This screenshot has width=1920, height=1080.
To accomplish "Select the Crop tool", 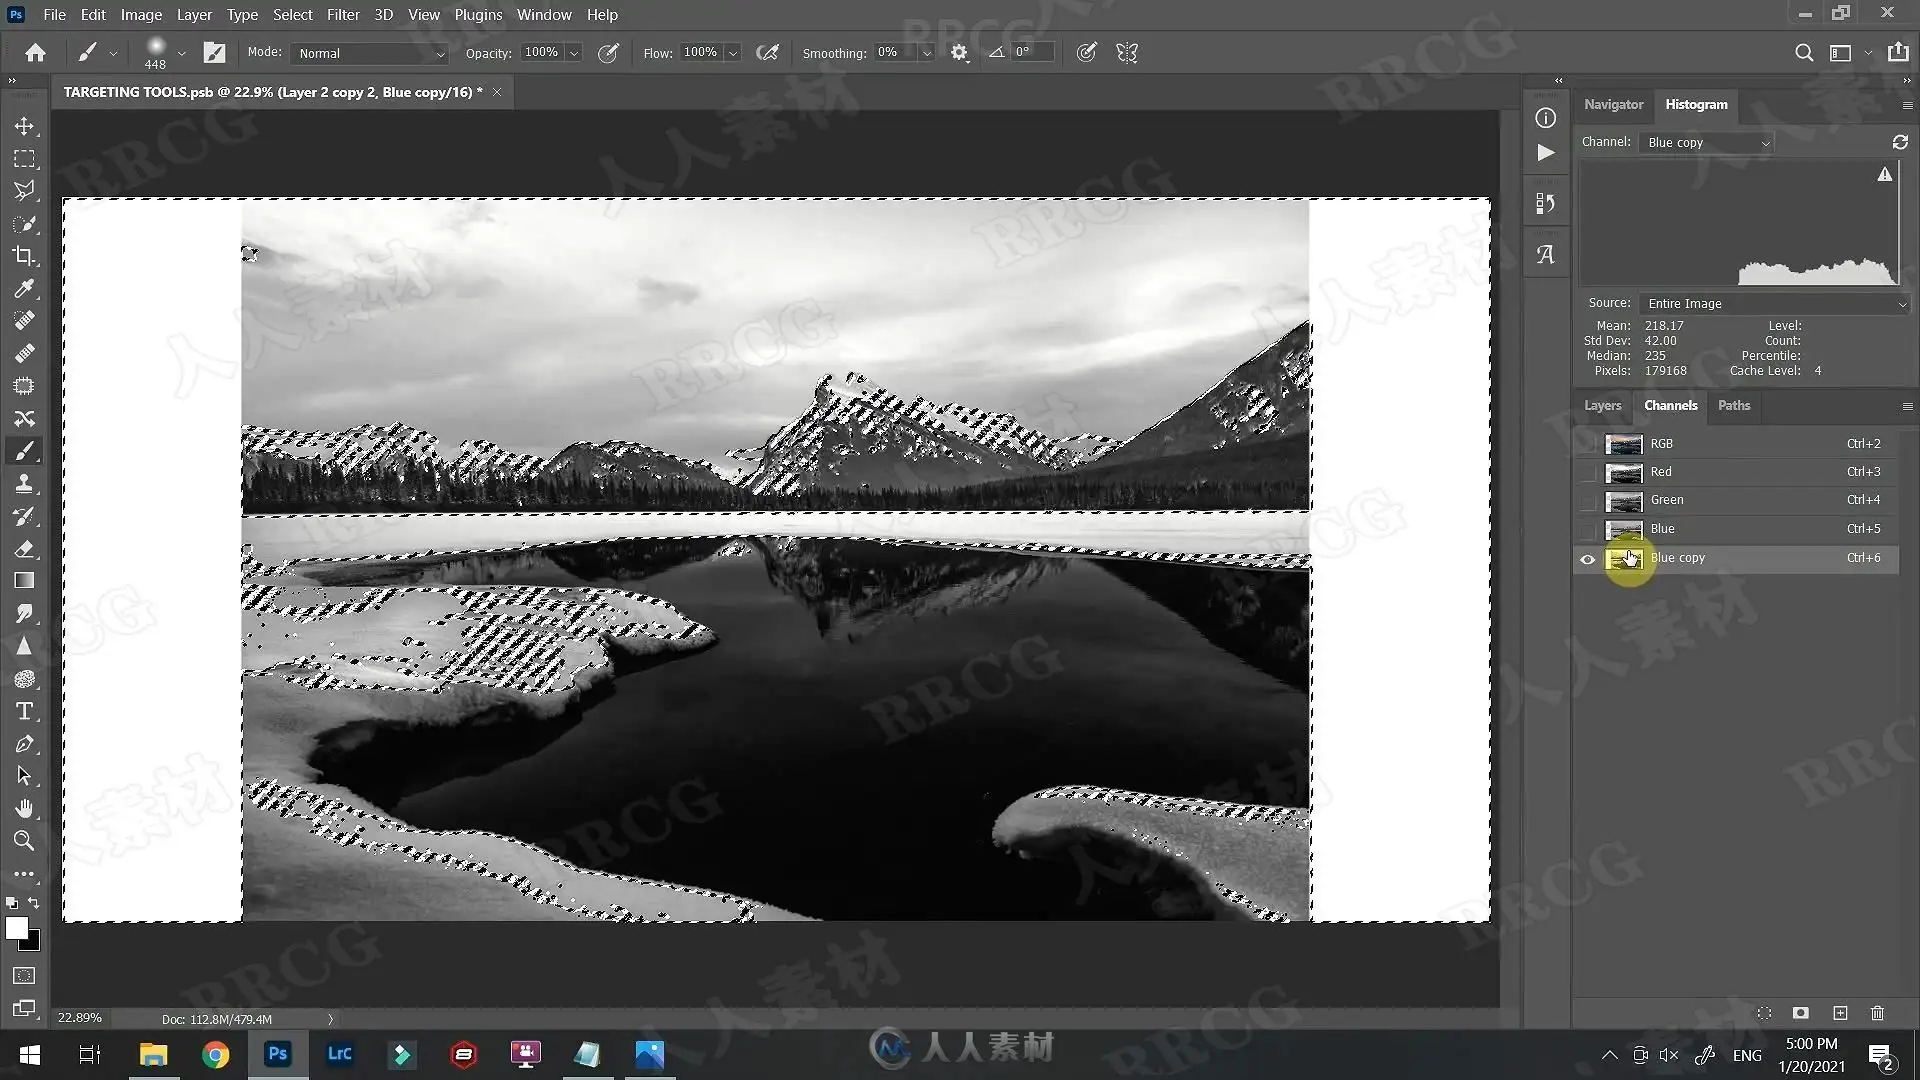I will pos(24,256).
